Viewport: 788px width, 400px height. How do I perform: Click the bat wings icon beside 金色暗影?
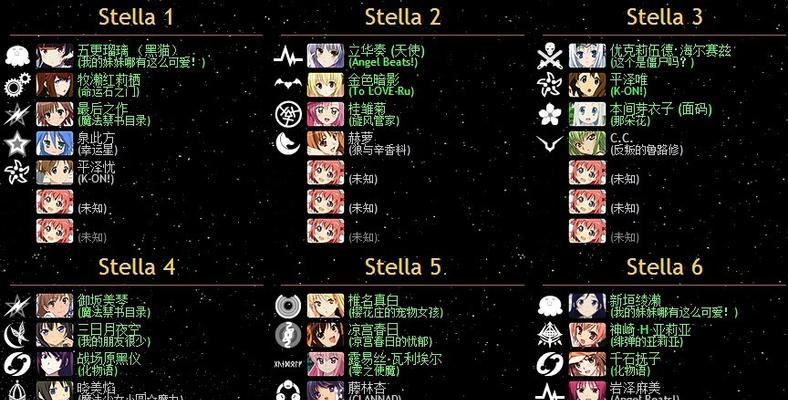[x=288, y=83]
